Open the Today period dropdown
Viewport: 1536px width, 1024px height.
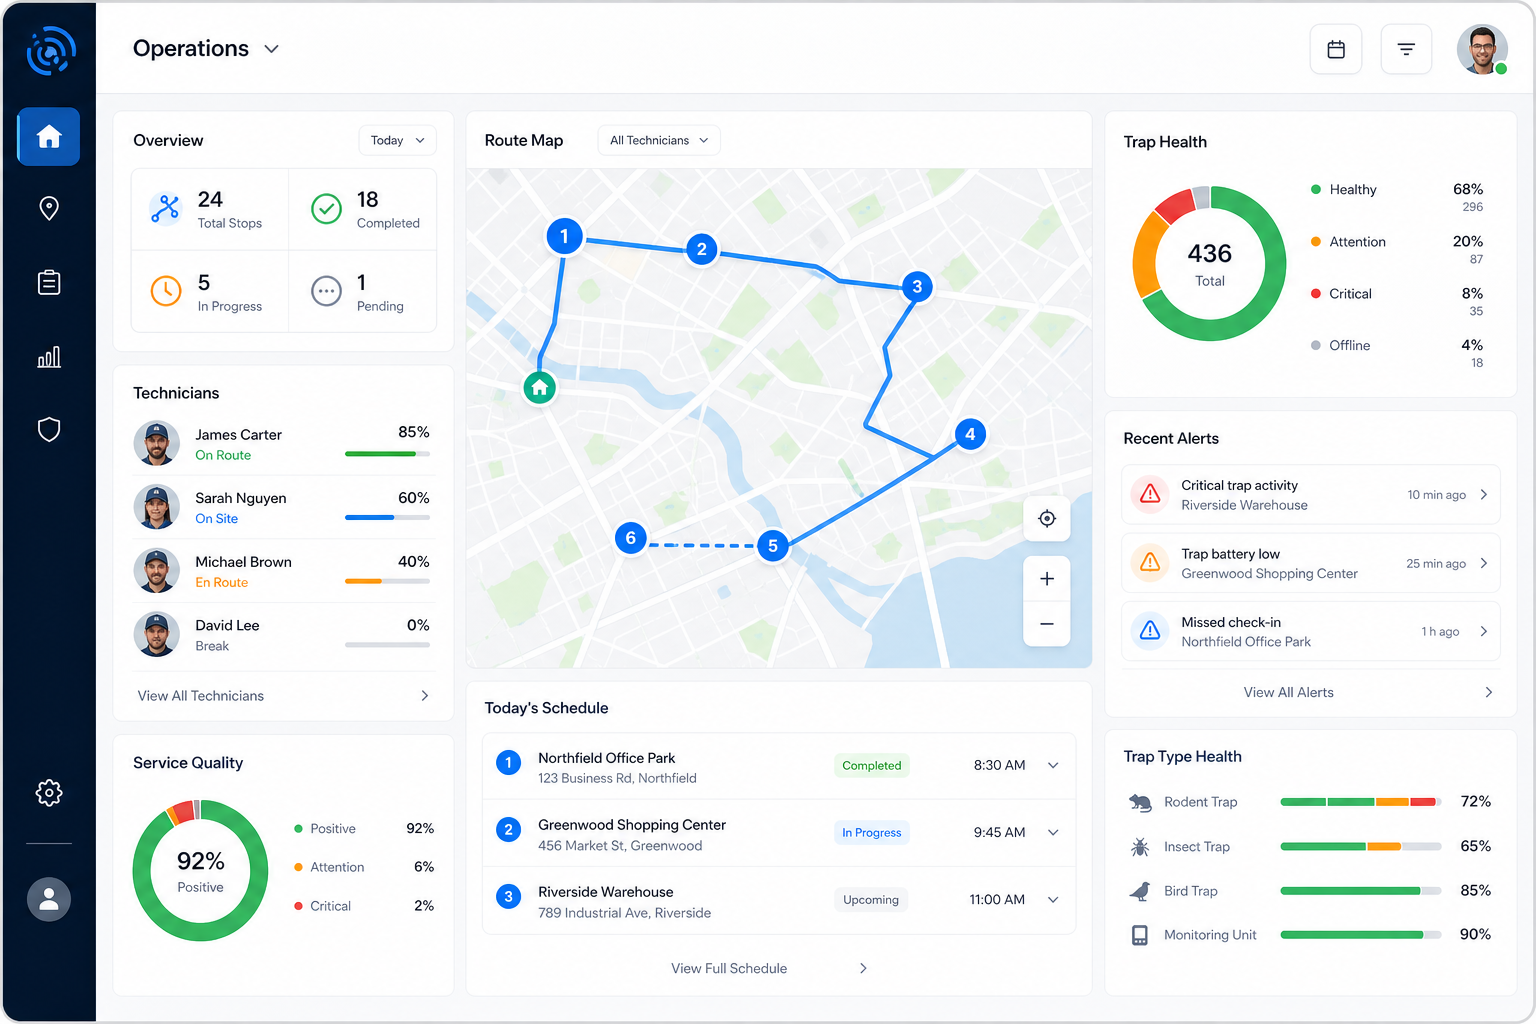click(x=397, y=140)
